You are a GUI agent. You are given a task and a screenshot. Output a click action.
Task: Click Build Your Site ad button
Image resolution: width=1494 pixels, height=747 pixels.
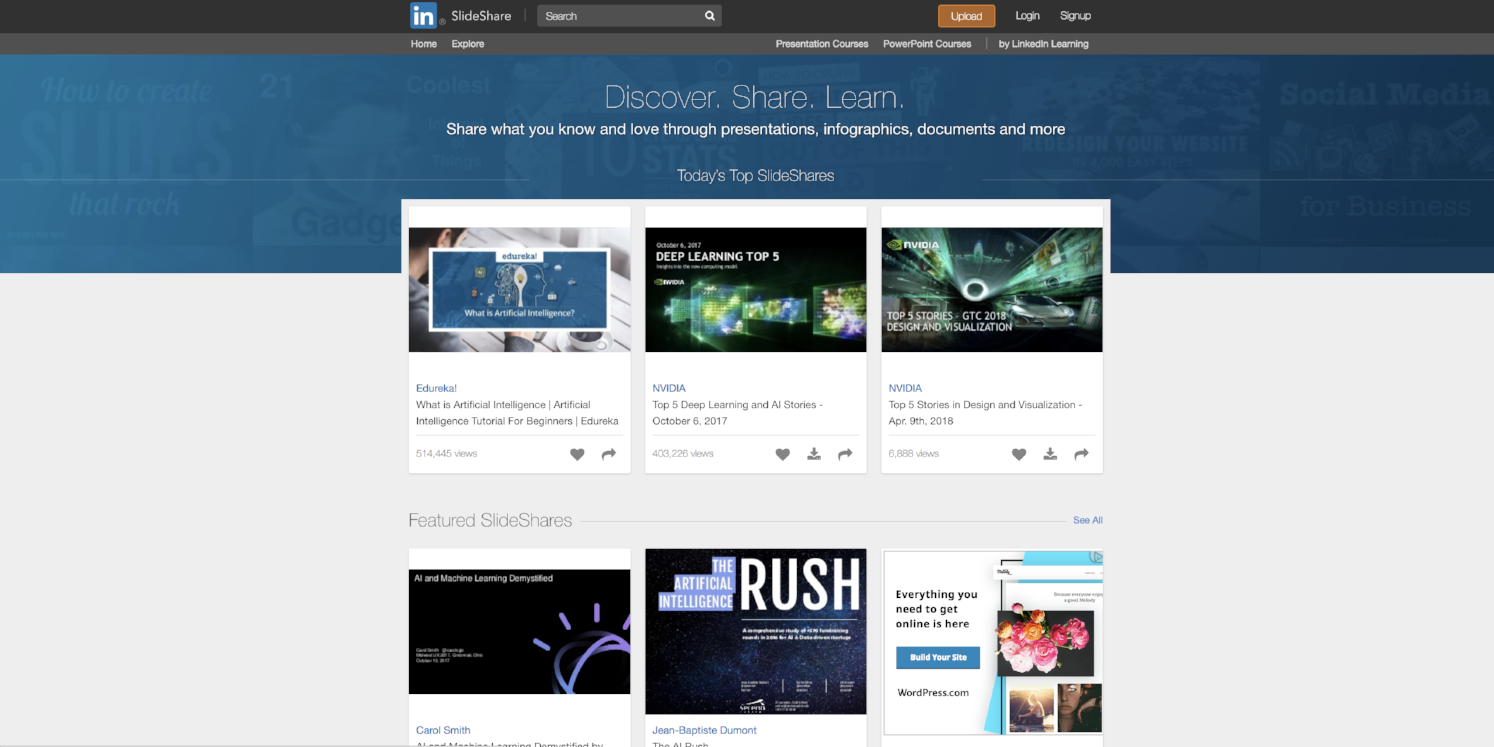point(938,657)
